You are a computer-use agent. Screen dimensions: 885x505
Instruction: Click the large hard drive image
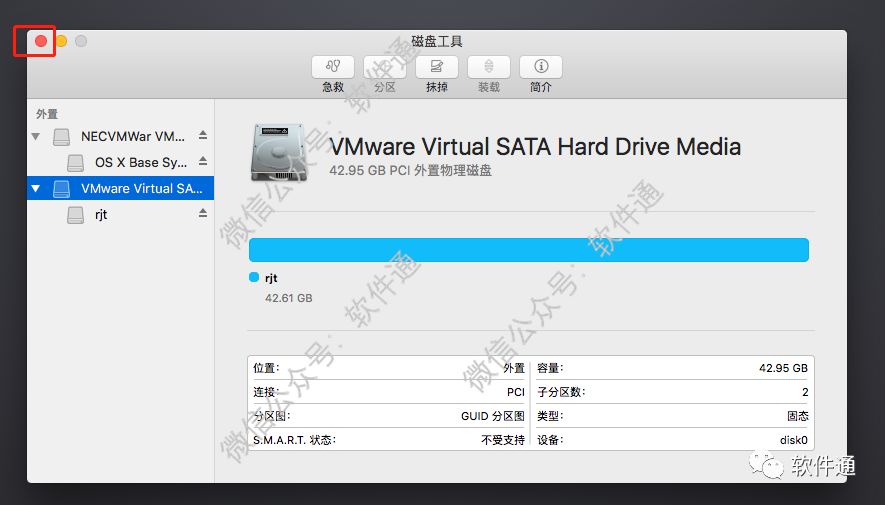(279, 152)
